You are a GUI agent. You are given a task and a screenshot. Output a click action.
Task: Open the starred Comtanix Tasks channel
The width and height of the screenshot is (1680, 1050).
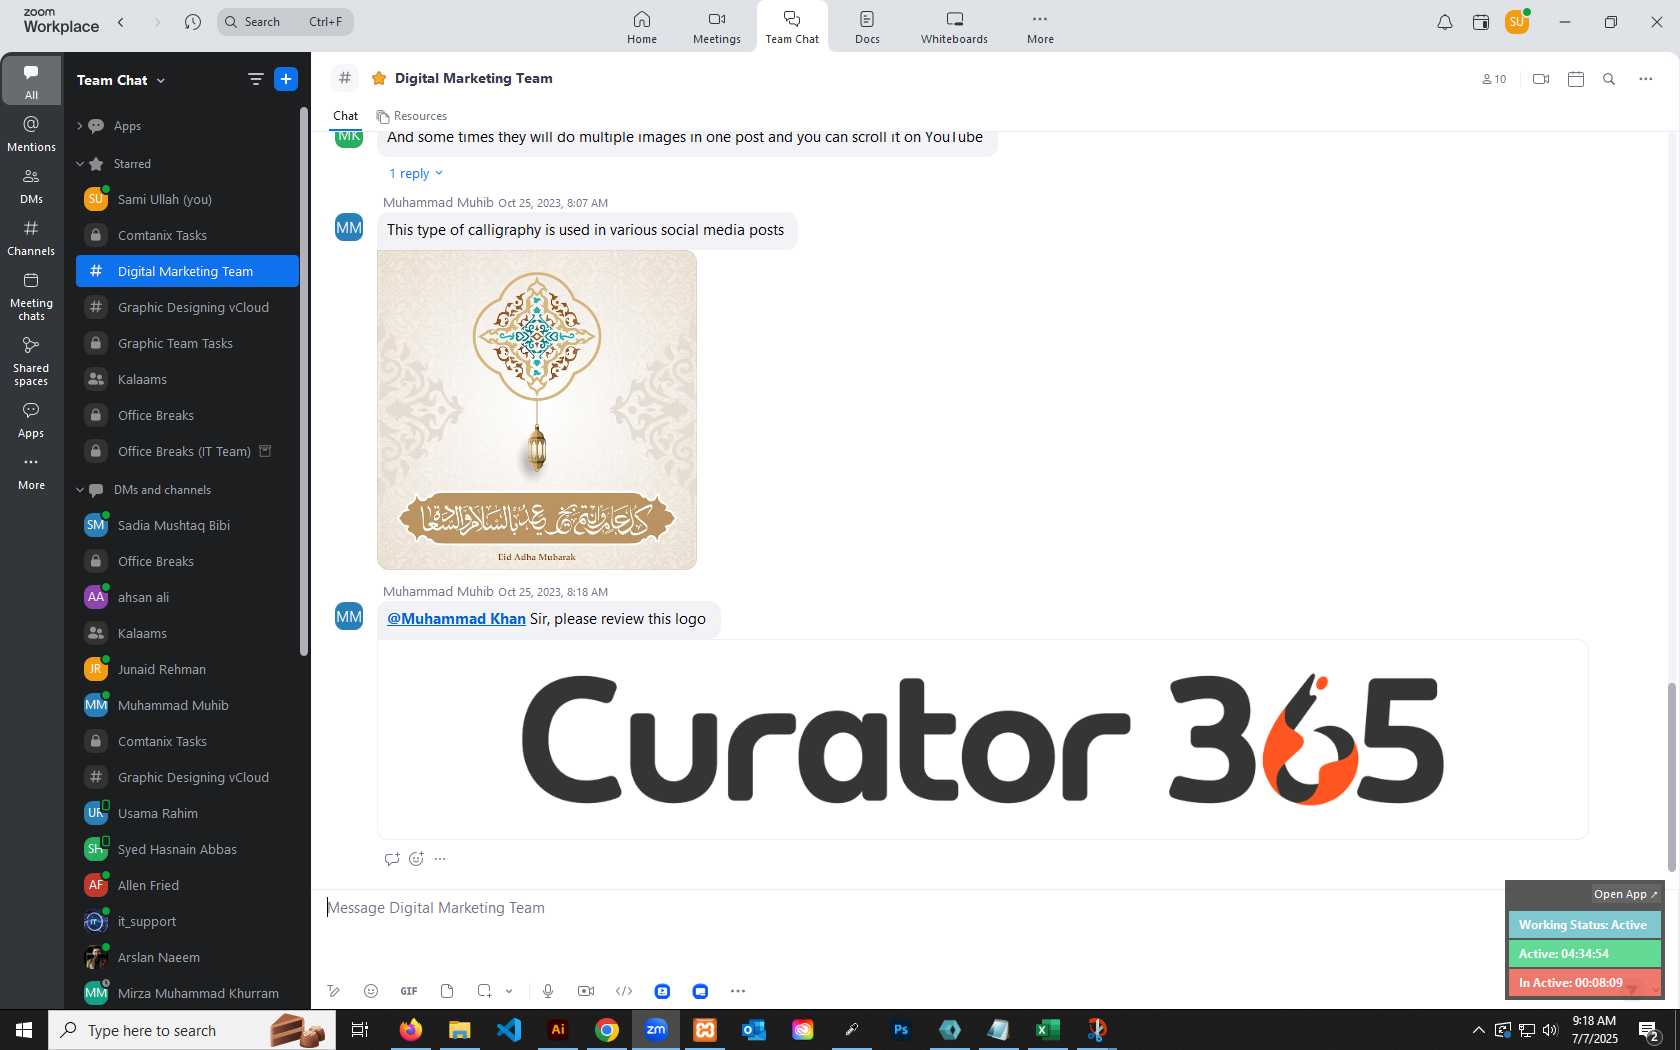(187, 235)
